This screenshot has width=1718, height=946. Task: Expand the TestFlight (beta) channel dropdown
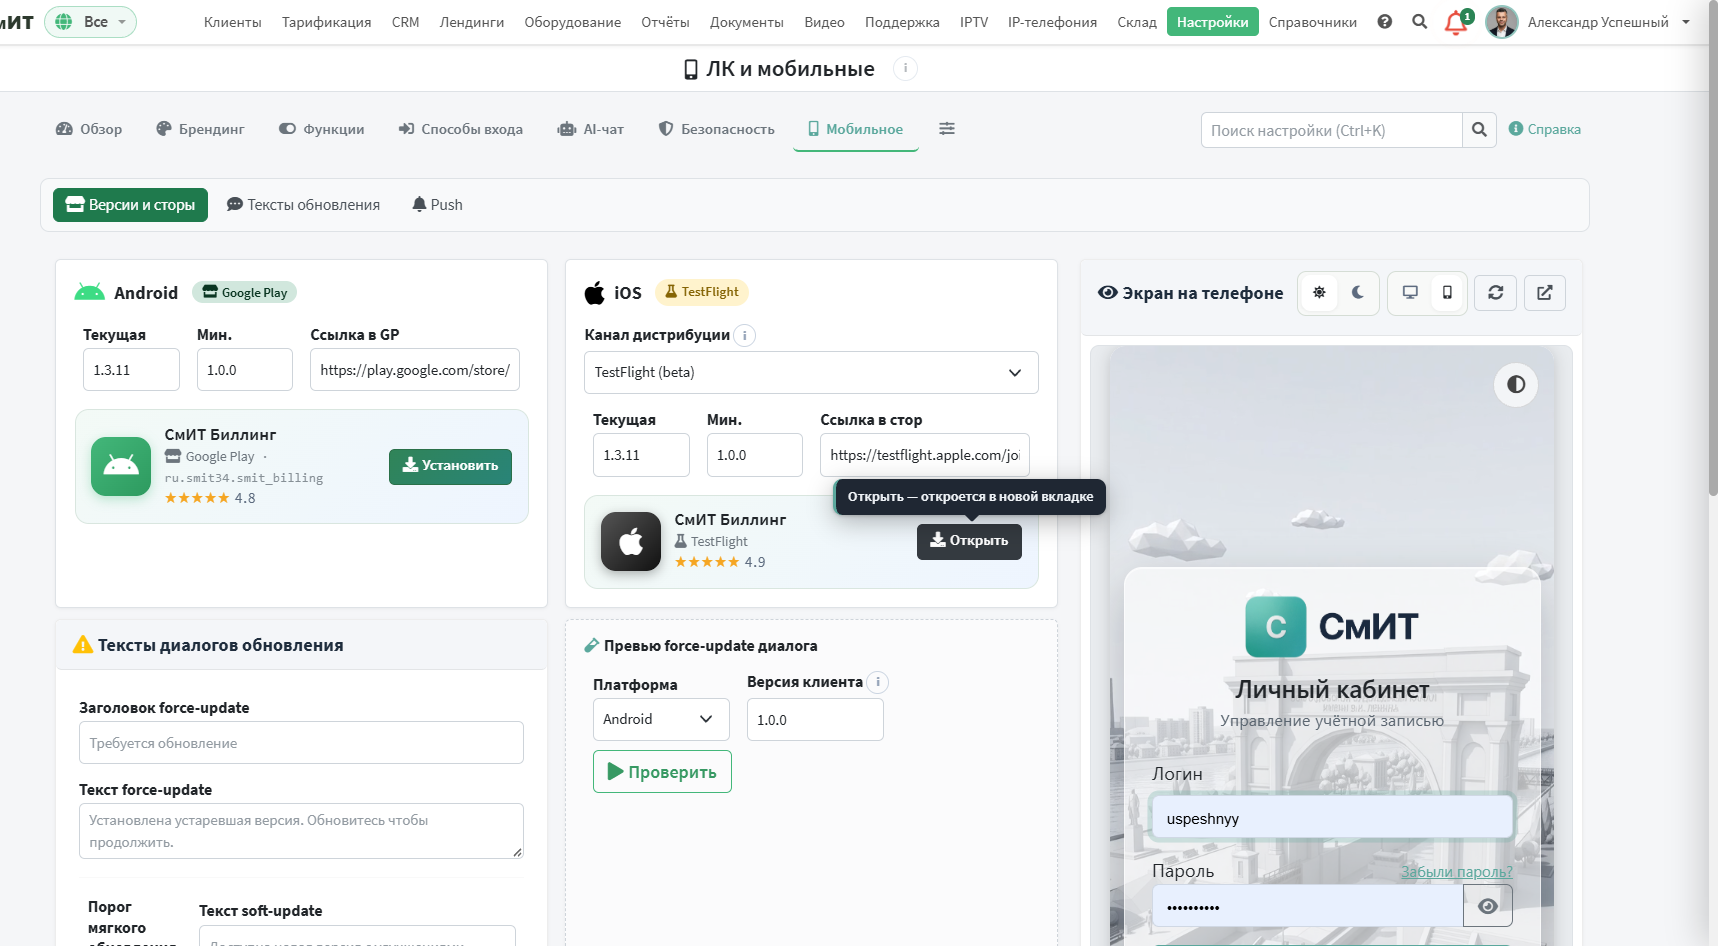811,372
